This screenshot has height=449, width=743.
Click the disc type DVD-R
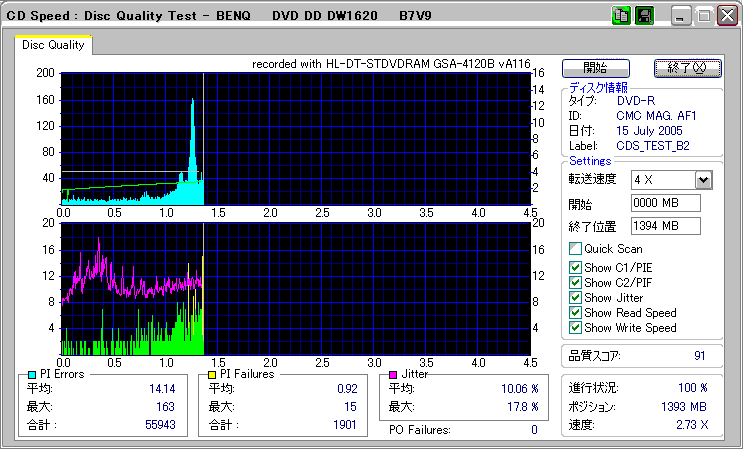(636, 100)
